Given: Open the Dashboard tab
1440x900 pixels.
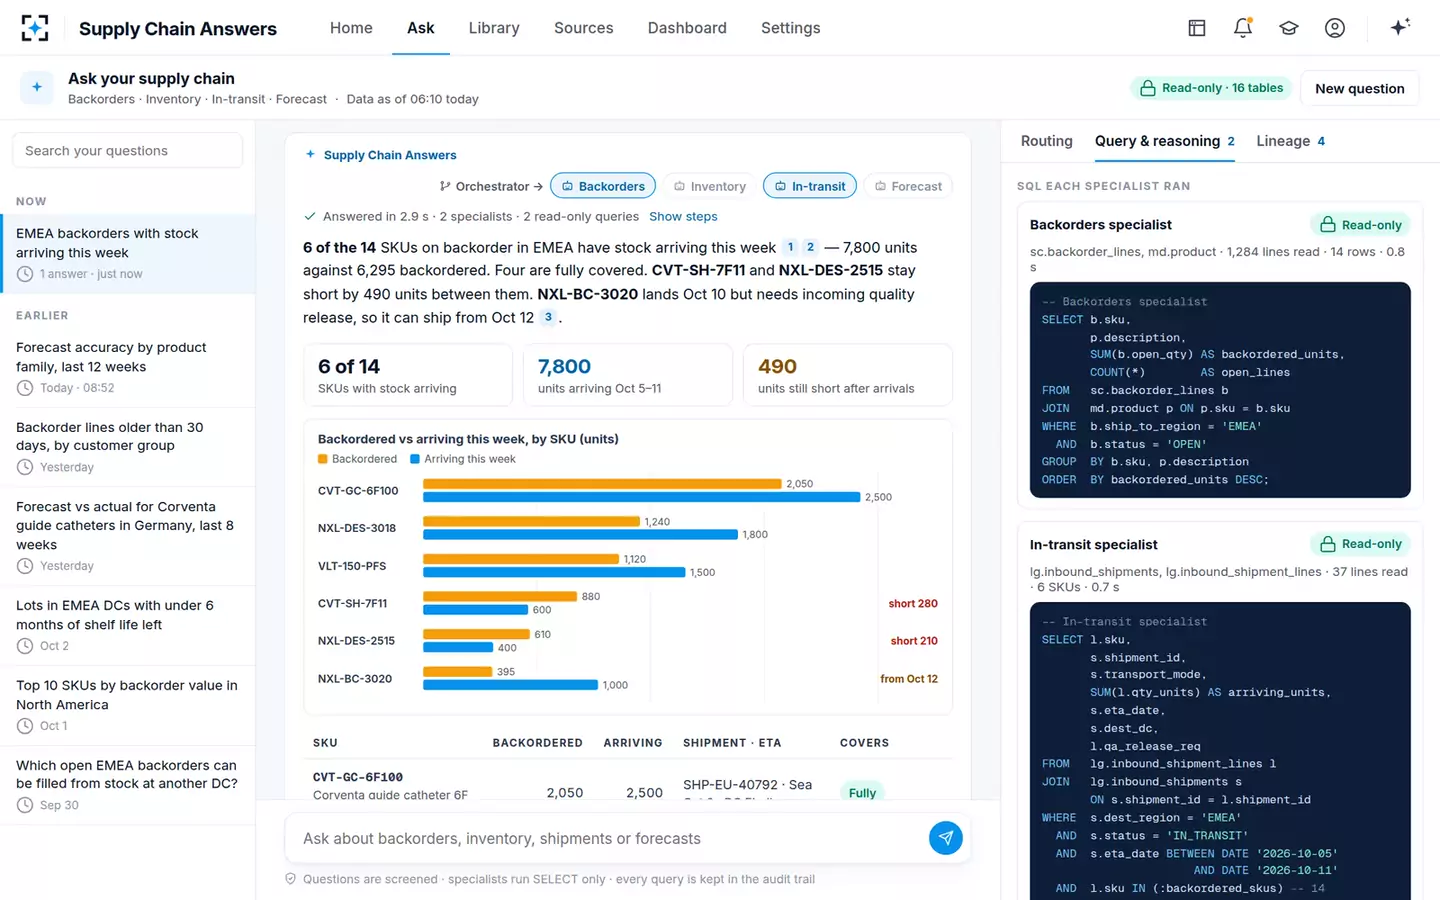Looking at the screenshot, I should click(x=687, y=28).
